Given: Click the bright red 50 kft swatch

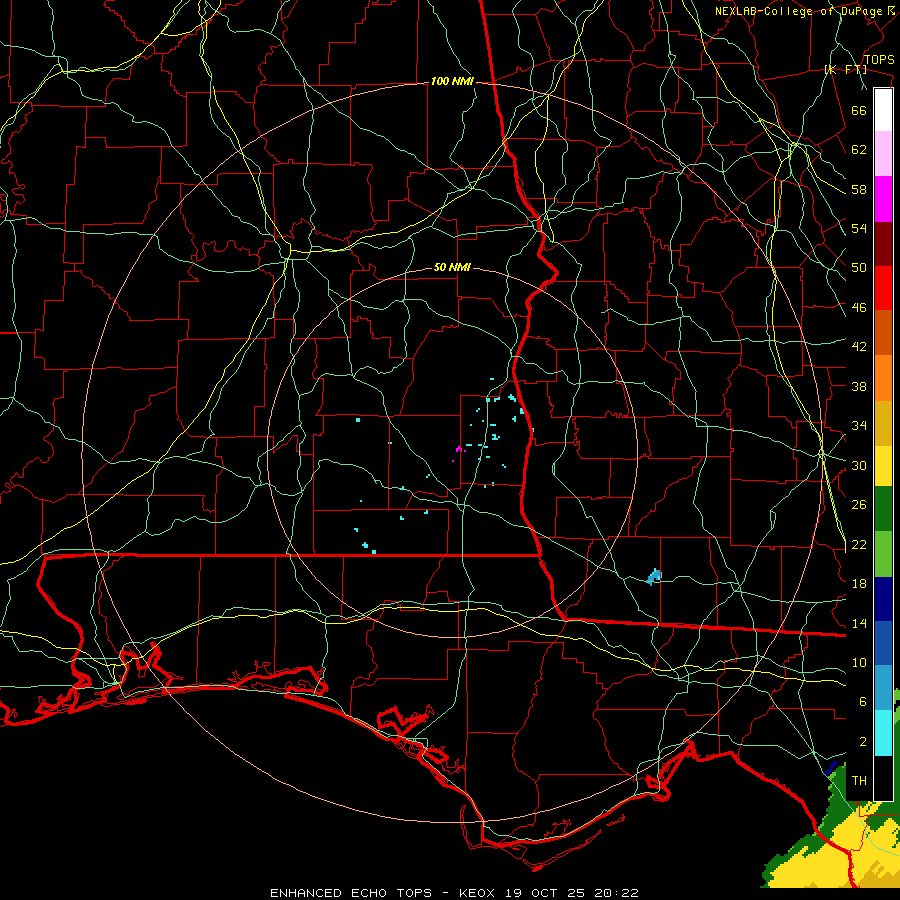Looking at the screenshot, I should click(883, 288).
